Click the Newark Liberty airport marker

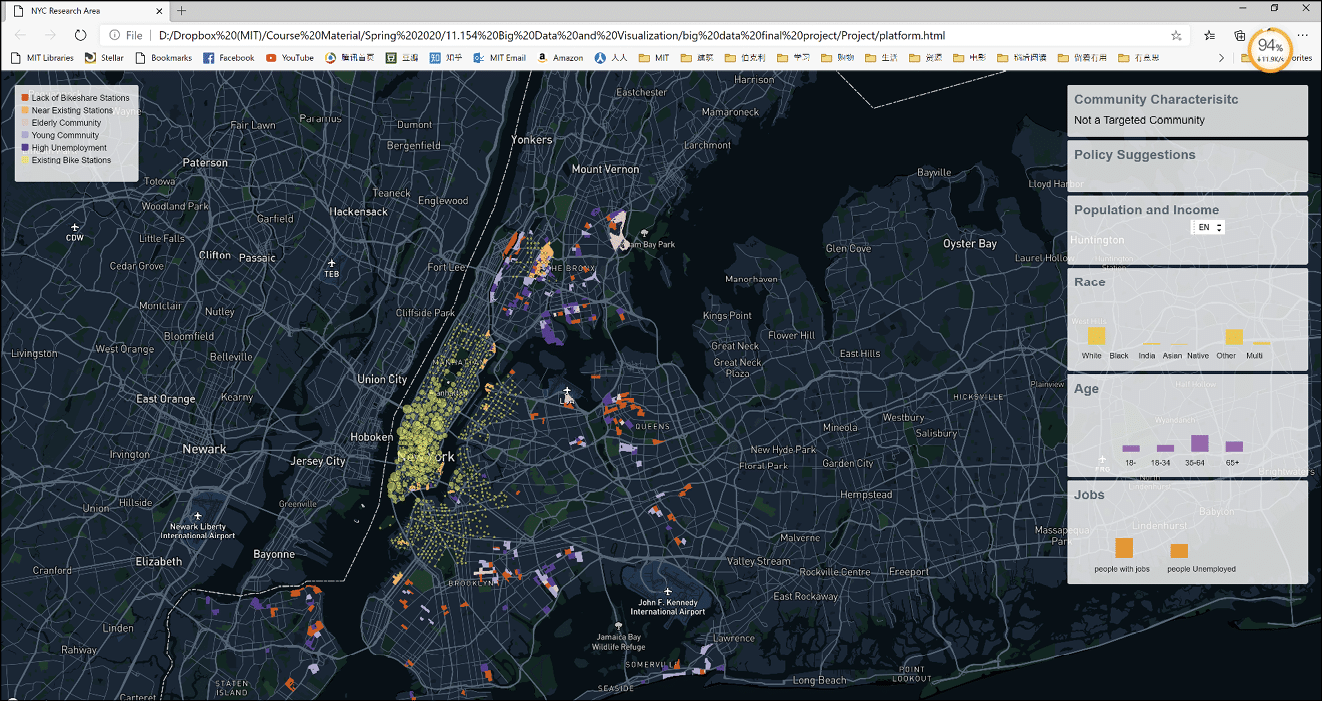198,516
